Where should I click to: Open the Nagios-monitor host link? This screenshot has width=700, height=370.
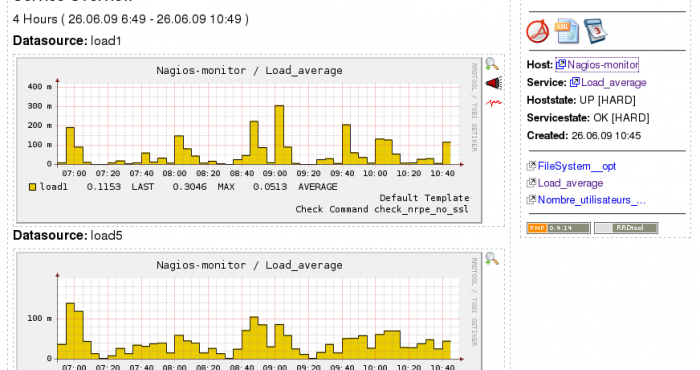(603, 65)
